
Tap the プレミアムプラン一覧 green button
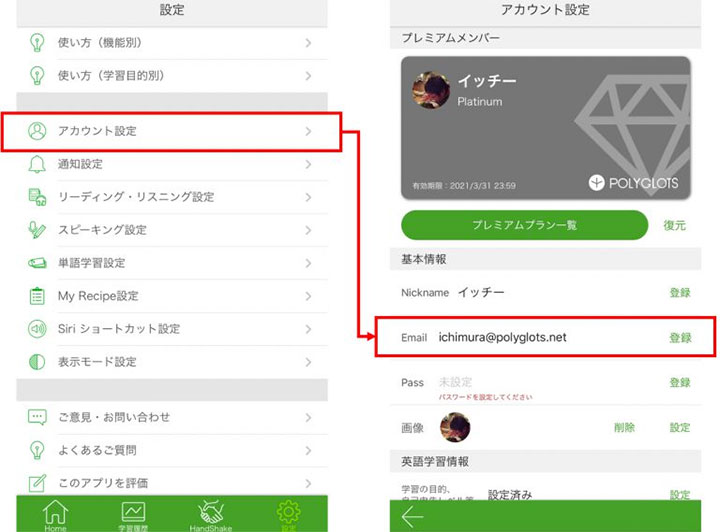[524, 225]
